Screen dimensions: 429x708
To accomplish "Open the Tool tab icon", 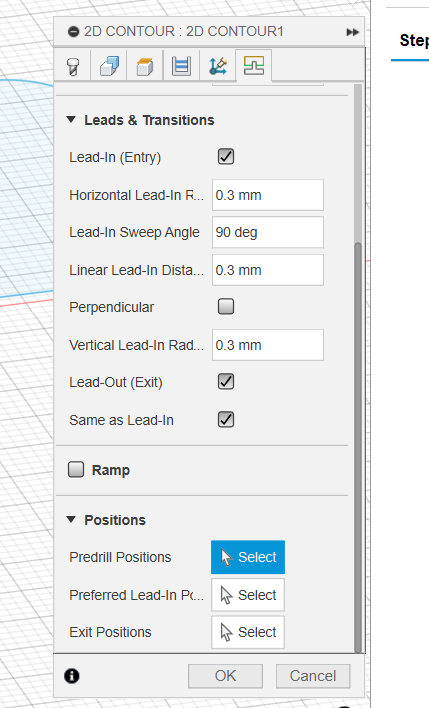I will 73,66.
